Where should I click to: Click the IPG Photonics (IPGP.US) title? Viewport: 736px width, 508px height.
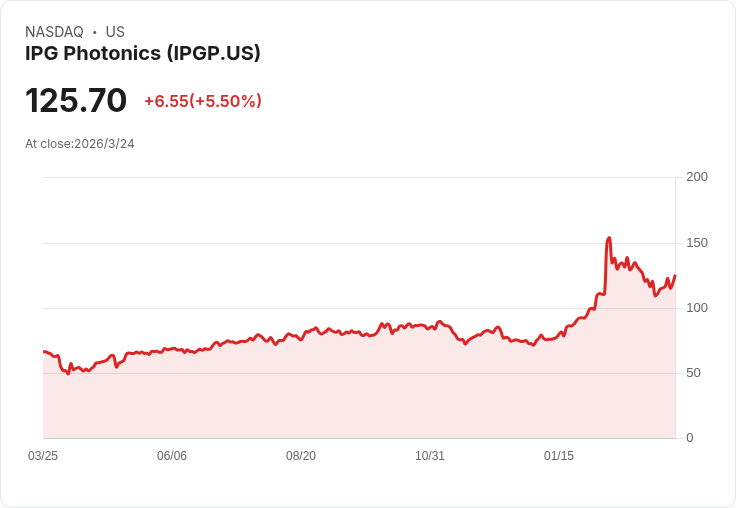point(143,54)
